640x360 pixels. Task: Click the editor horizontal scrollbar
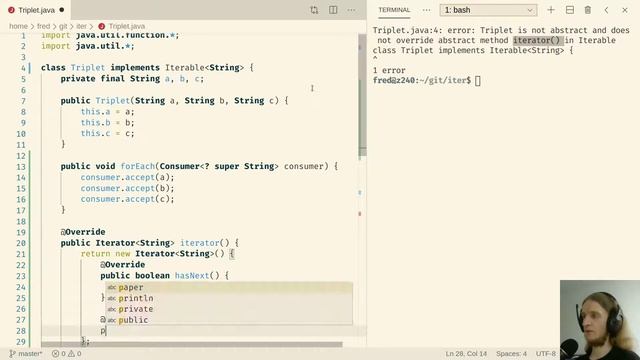click(x=192, y=344)
